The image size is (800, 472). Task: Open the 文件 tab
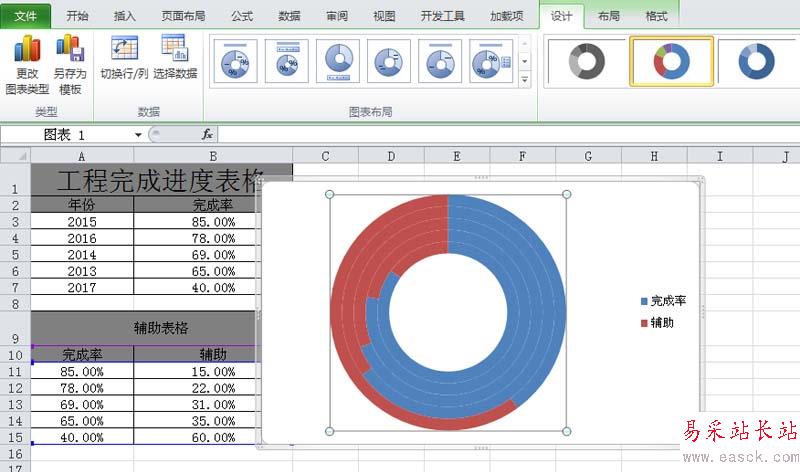click(x=26, y=16)
